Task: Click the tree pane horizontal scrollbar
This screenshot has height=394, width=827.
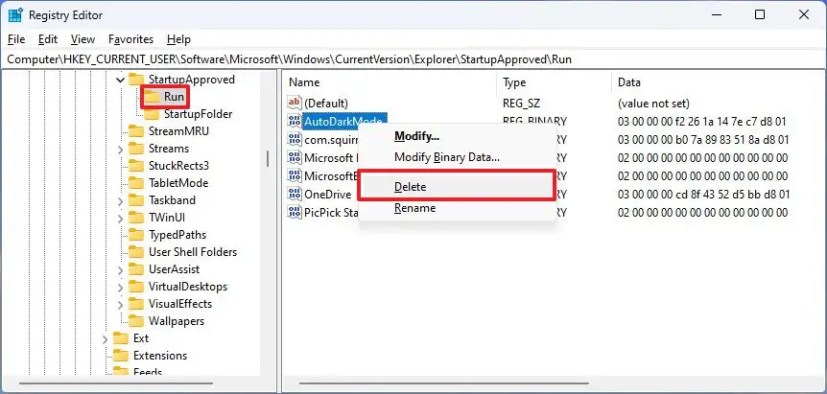Action: pyautogui.click(x=116, y=383)
